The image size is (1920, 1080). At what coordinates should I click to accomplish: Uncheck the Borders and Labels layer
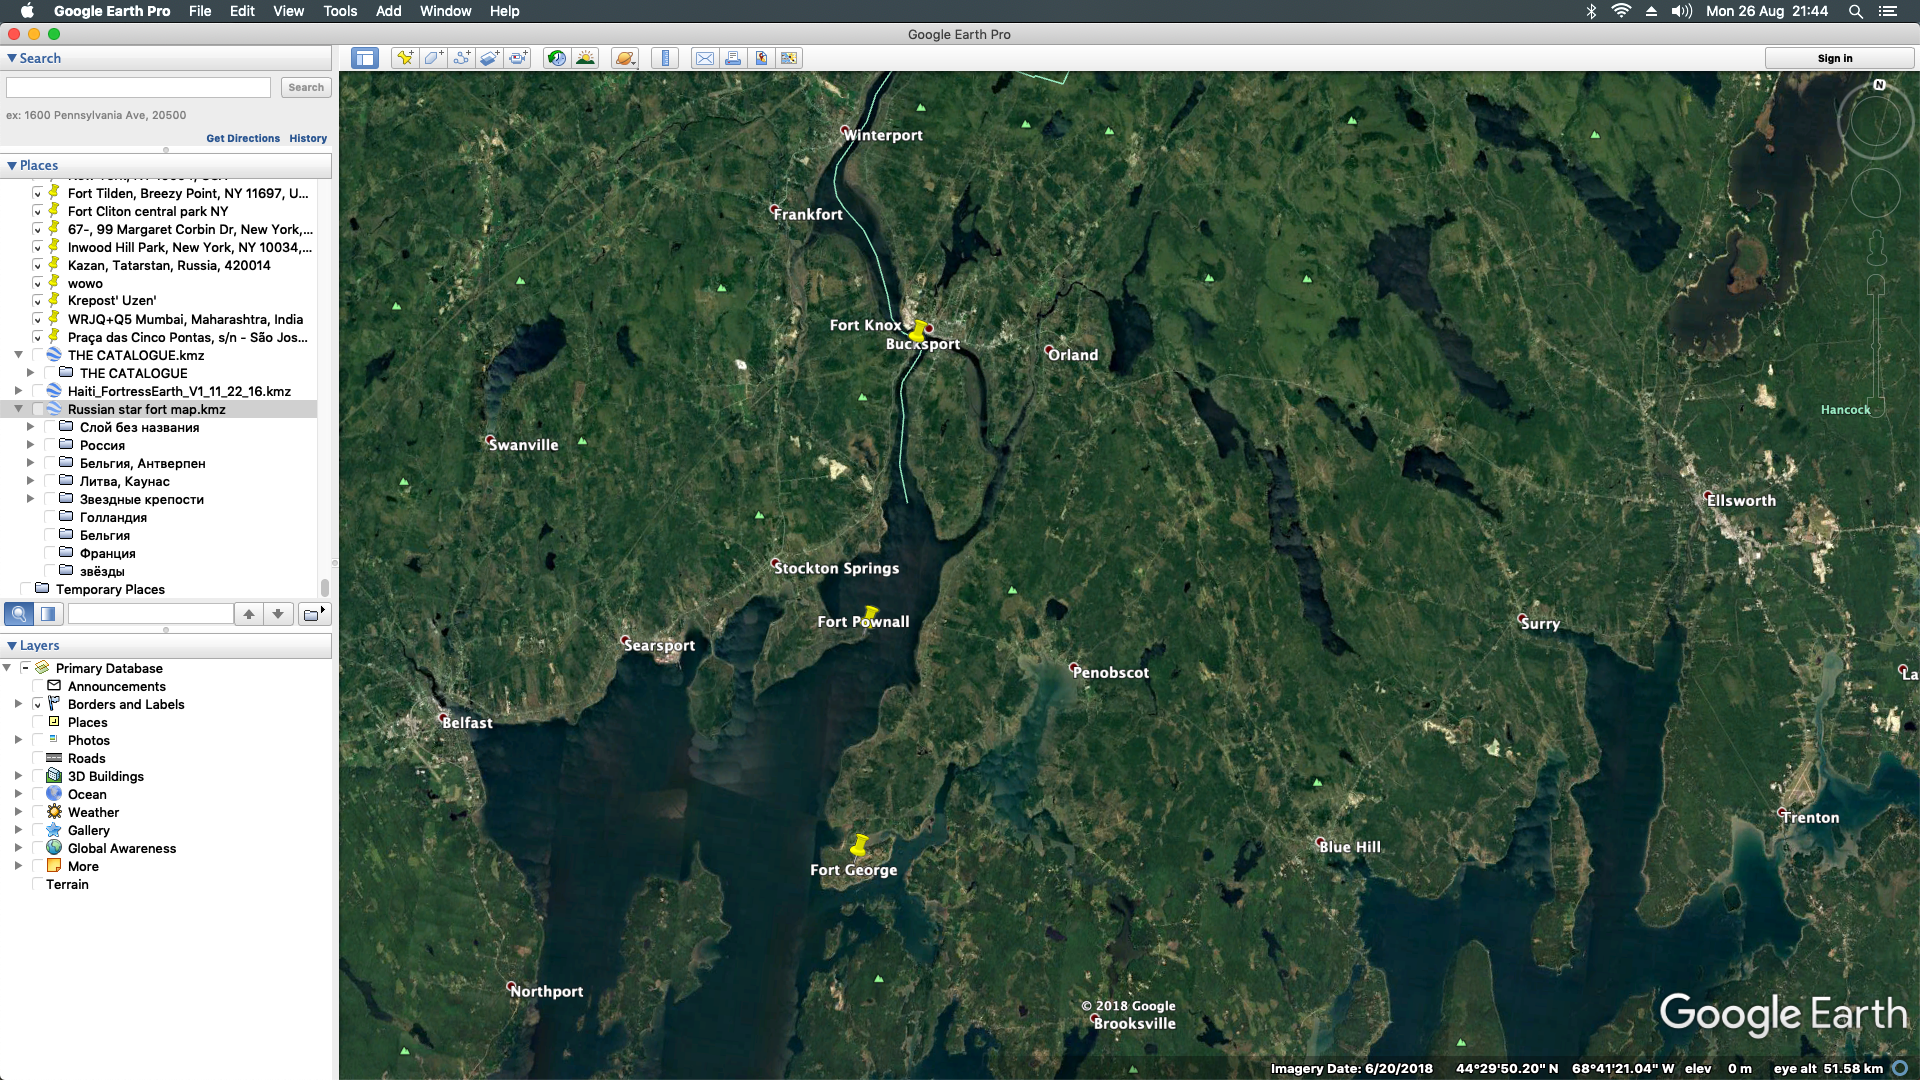39,704
